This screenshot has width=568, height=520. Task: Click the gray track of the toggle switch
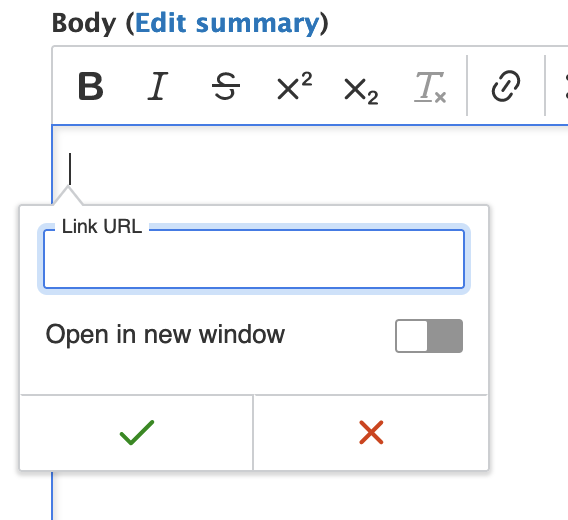445,336
